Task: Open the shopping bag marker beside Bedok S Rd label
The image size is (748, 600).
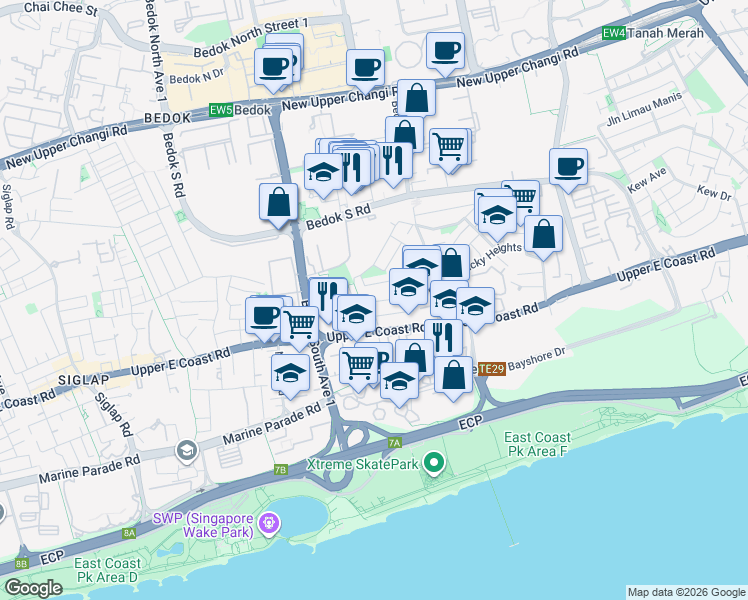Action: pos(279,206)
